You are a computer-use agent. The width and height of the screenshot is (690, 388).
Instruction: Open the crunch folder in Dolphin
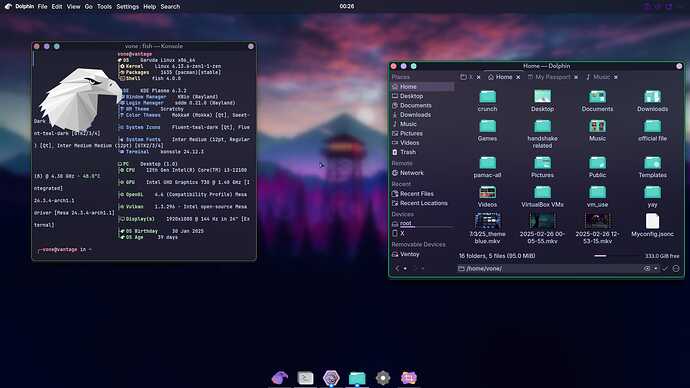pos(487,100)
